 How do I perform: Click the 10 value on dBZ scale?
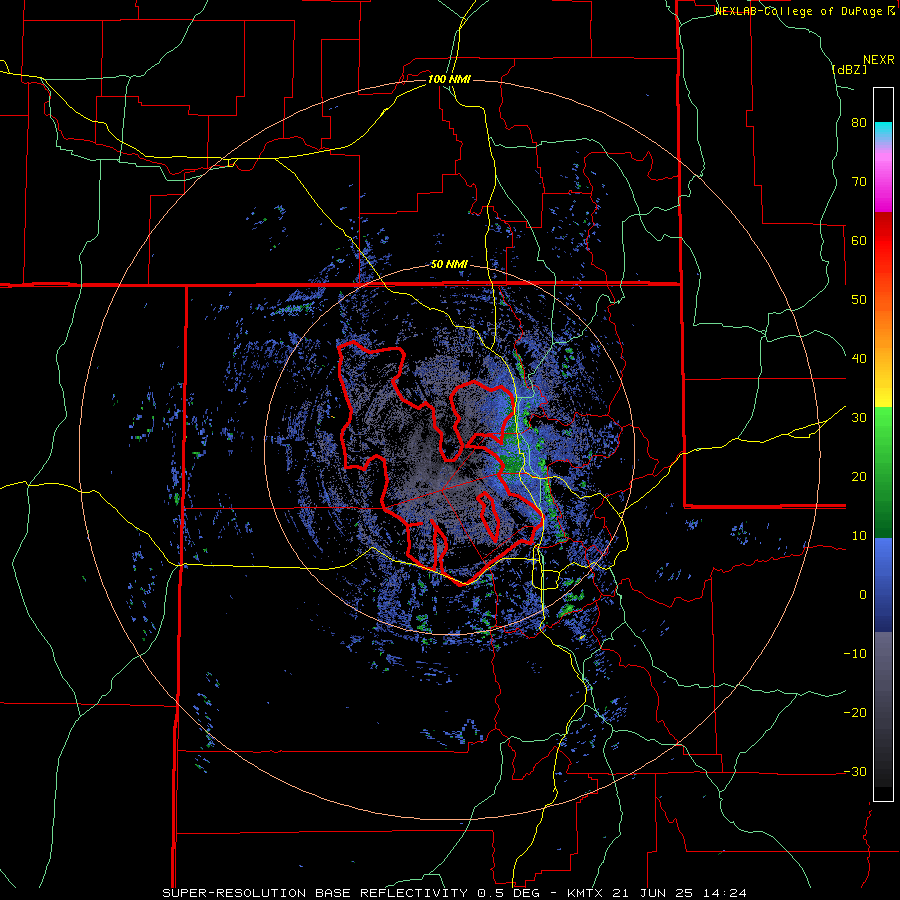859,536
